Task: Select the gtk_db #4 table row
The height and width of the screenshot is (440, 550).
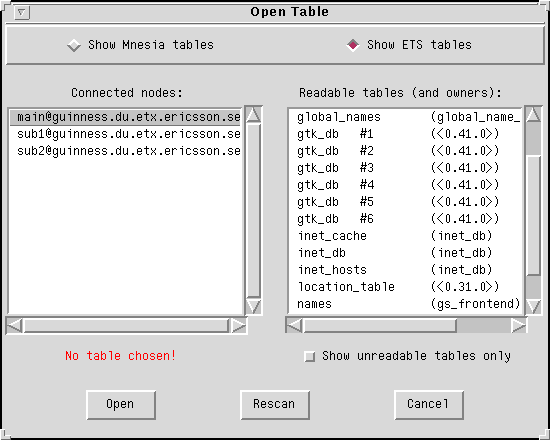Action: (405, 185)
